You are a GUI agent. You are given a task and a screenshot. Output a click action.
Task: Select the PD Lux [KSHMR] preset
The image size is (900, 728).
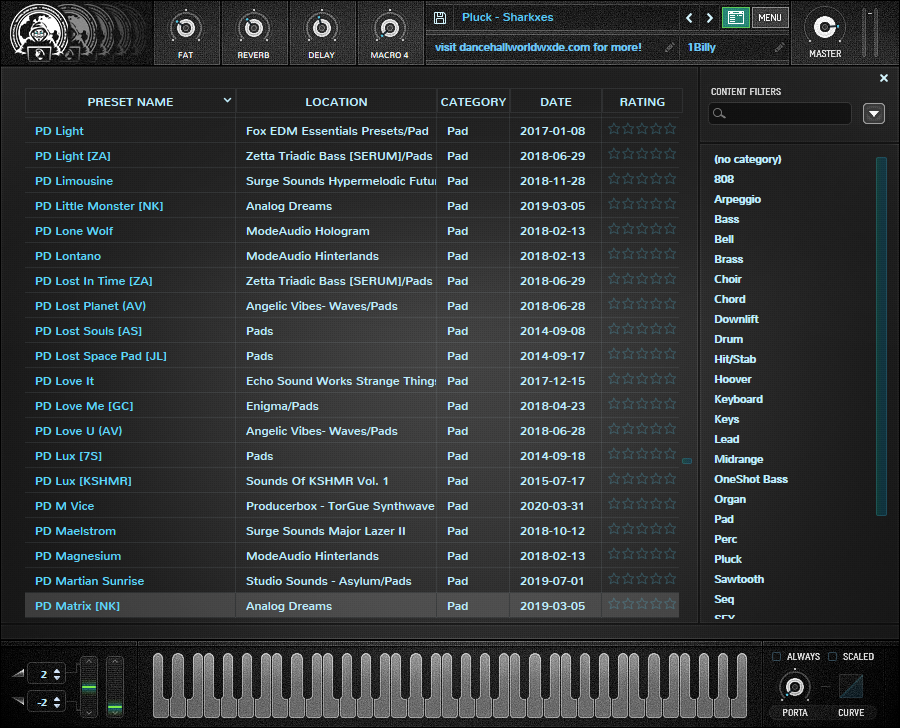pos(83,481)
